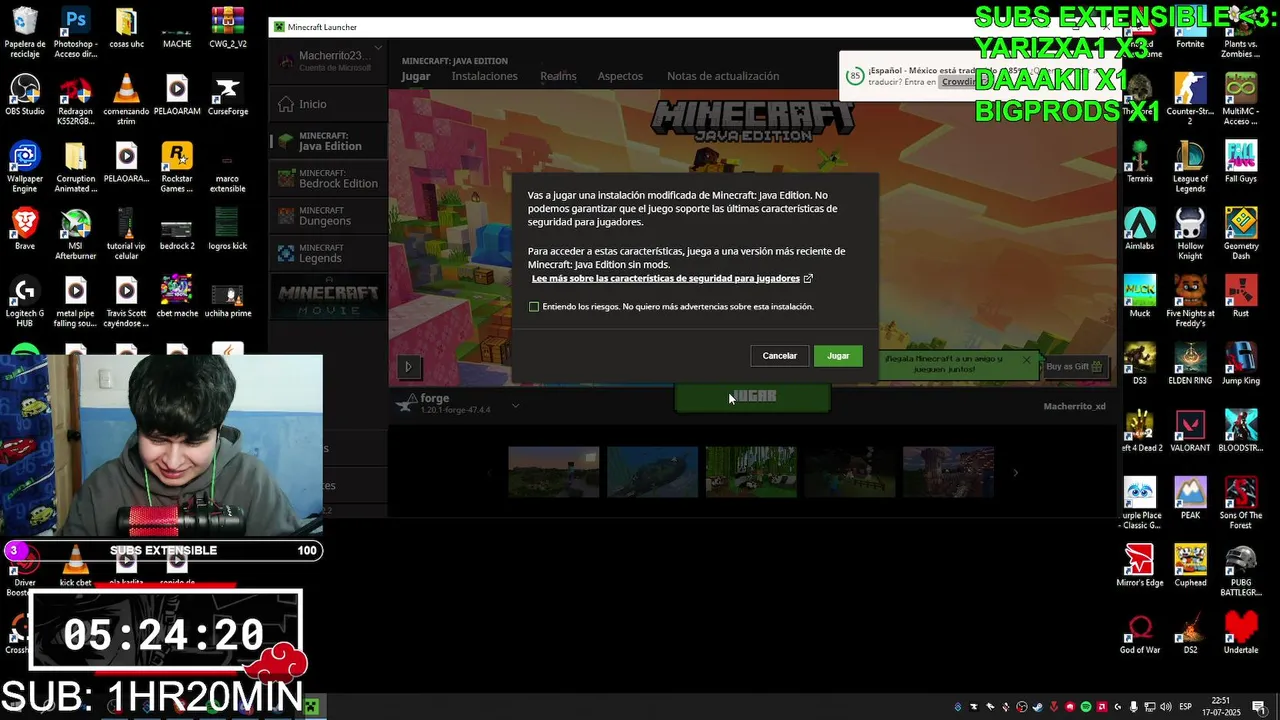Launch Brave browser desktop shortcut

[x=25, y=229]
